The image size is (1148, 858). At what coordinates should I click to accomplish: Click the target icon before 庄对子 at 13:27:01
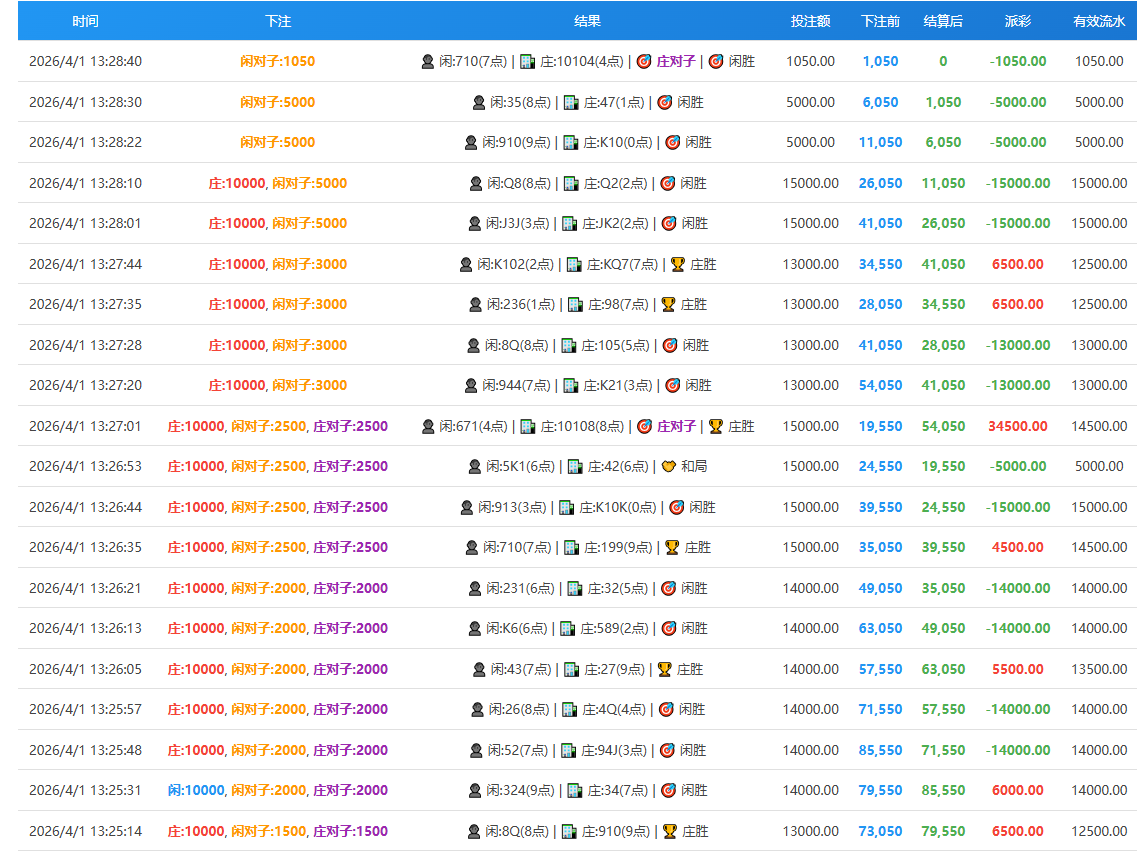point(644,426)
